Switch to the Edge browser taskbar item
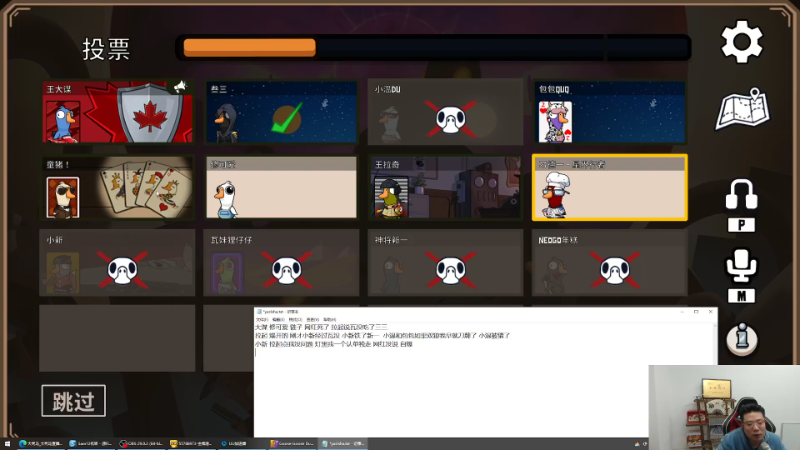 (x=40, y=444)
